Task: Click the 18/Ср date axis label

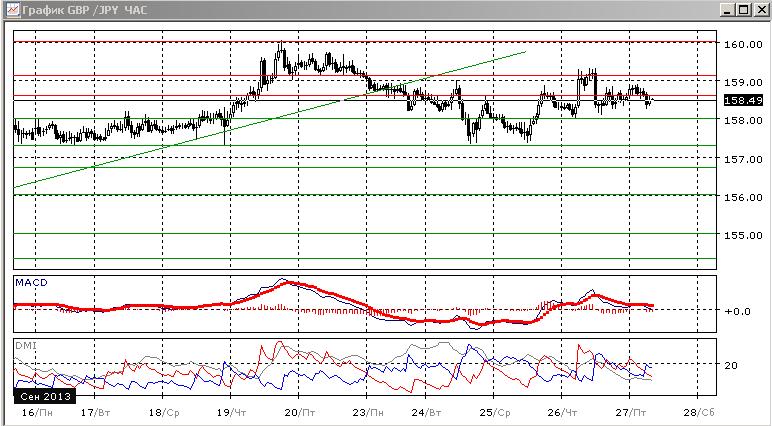Action: pyautogui.click(x=163, y=413)
